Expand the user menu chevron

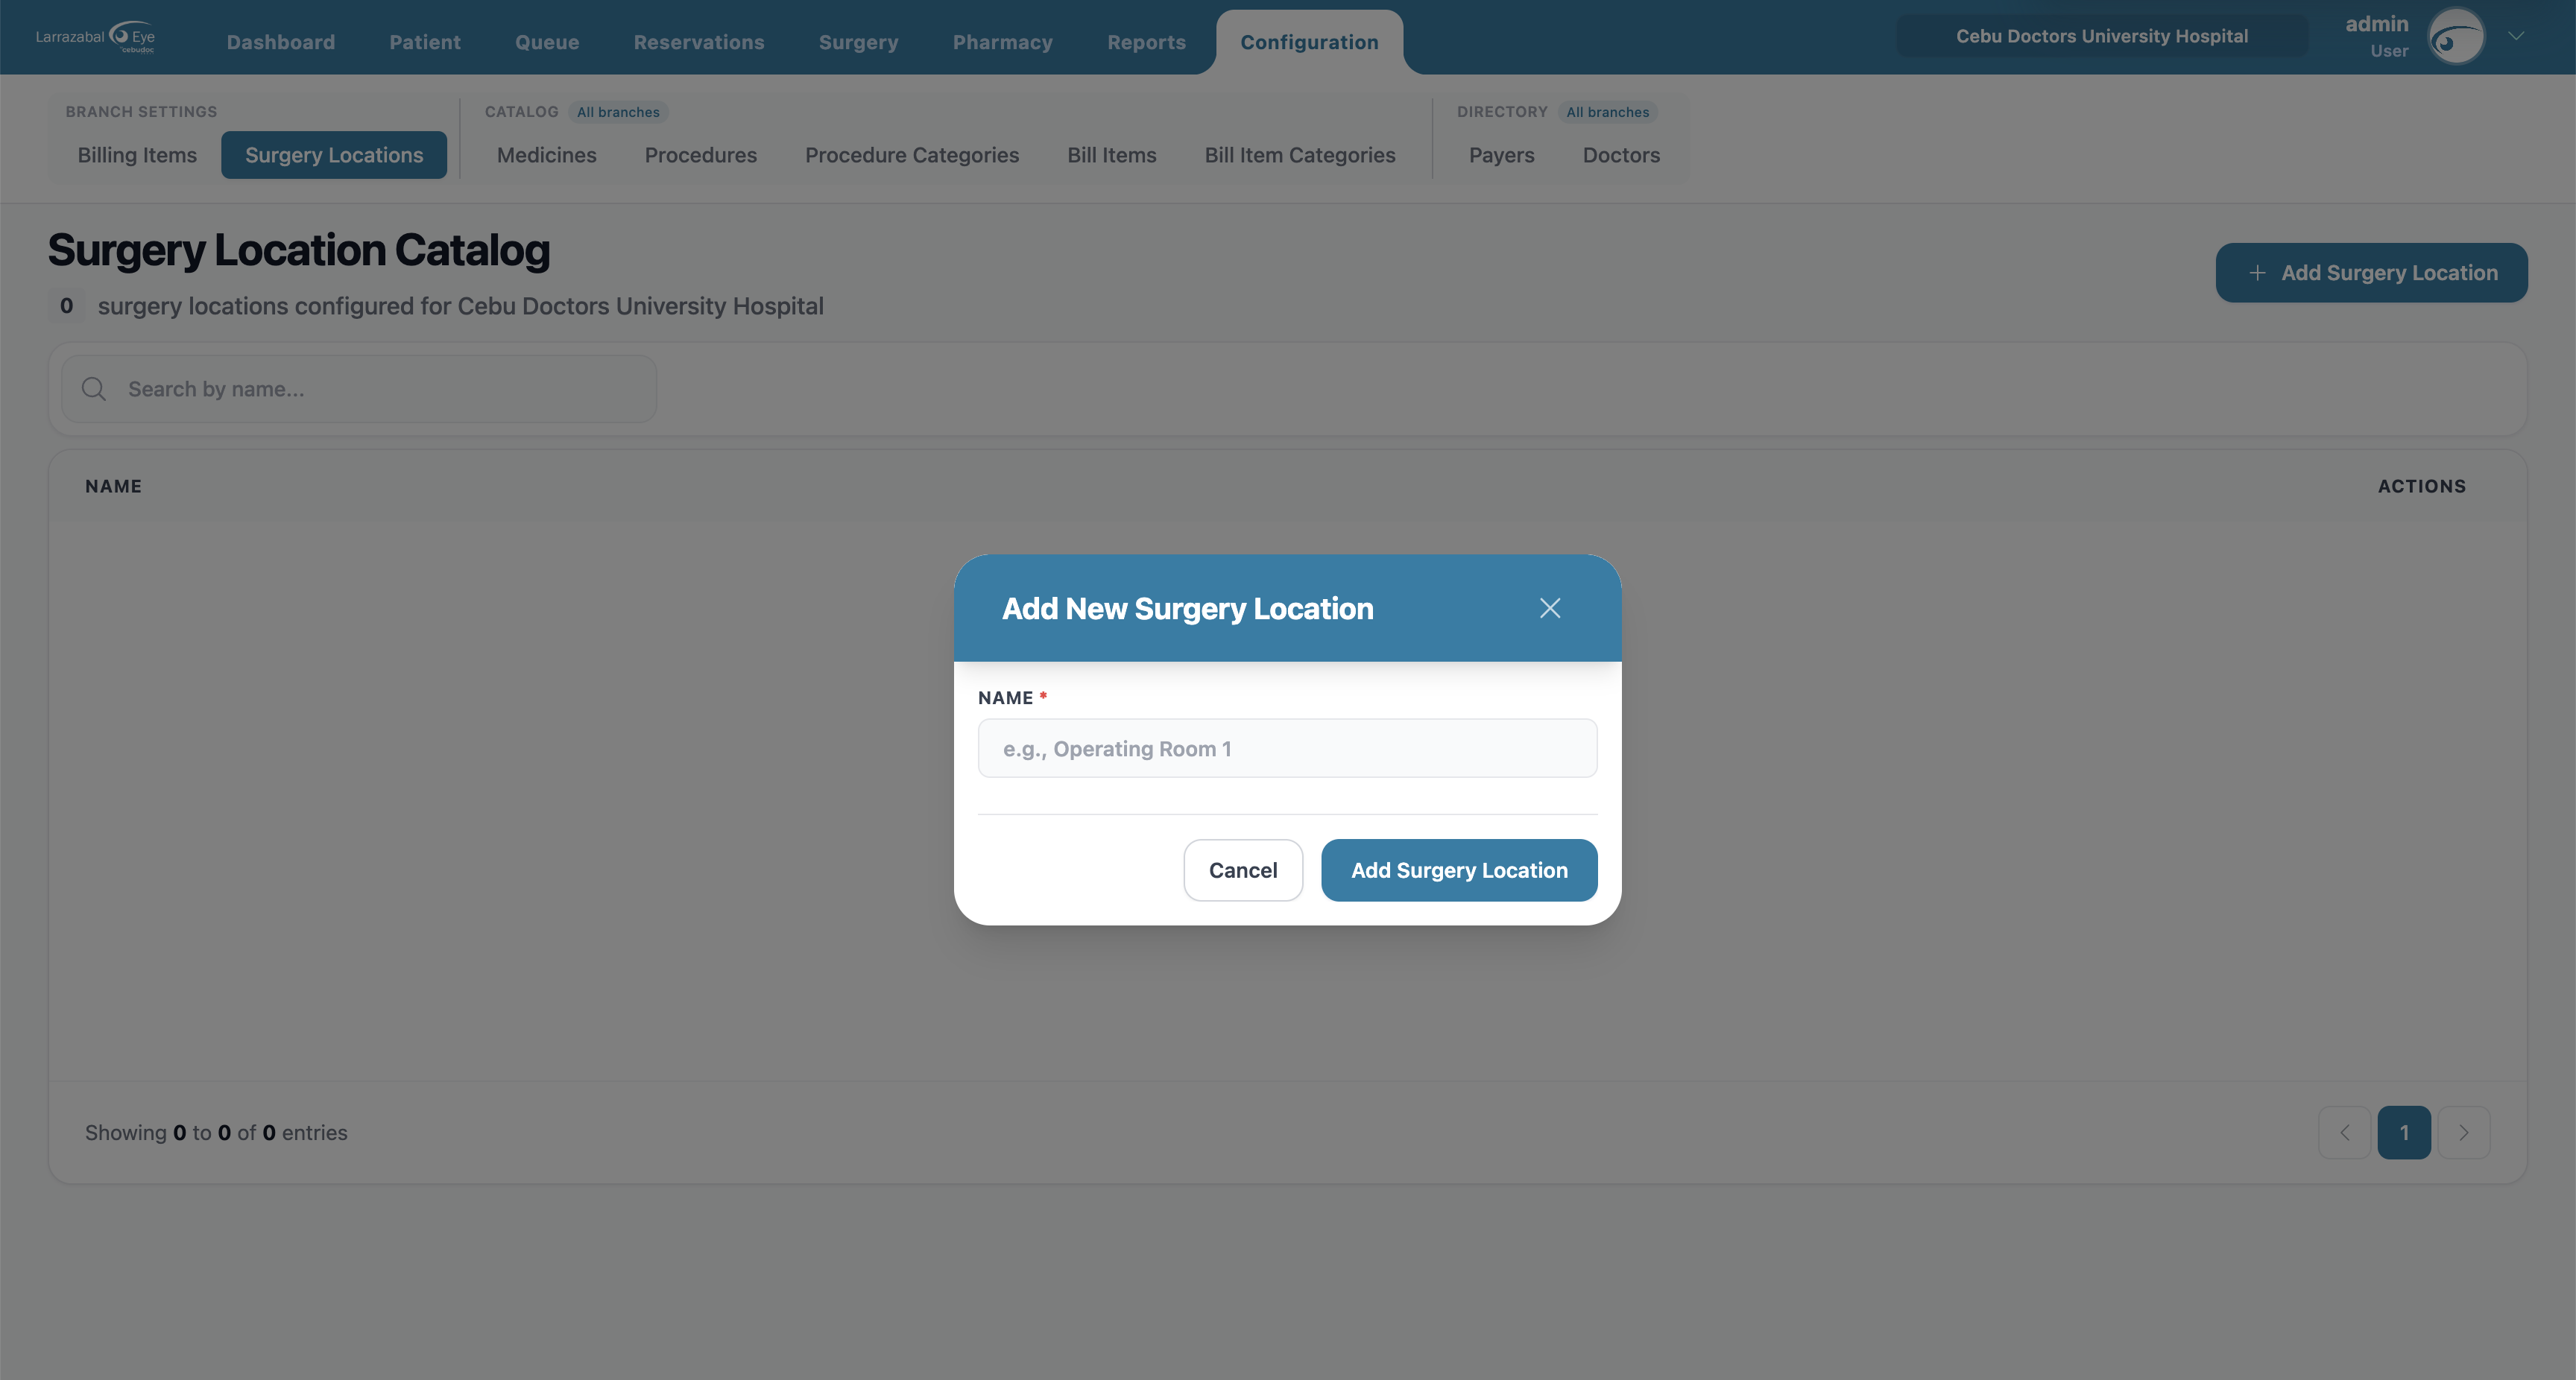tap(2516, 36)
